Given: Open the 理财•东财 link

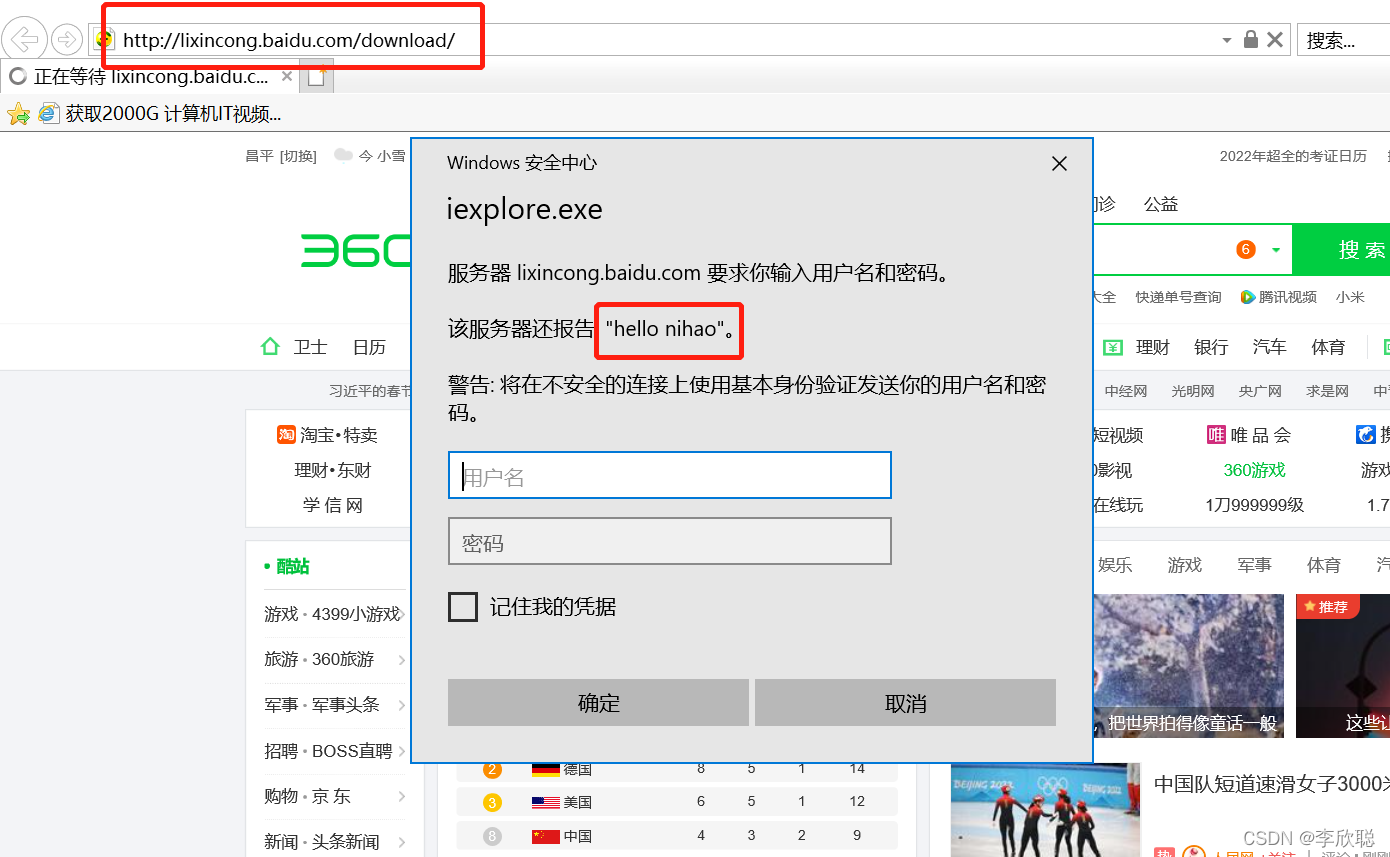Looking at the screenshot, I should click(x=333, y=470).
